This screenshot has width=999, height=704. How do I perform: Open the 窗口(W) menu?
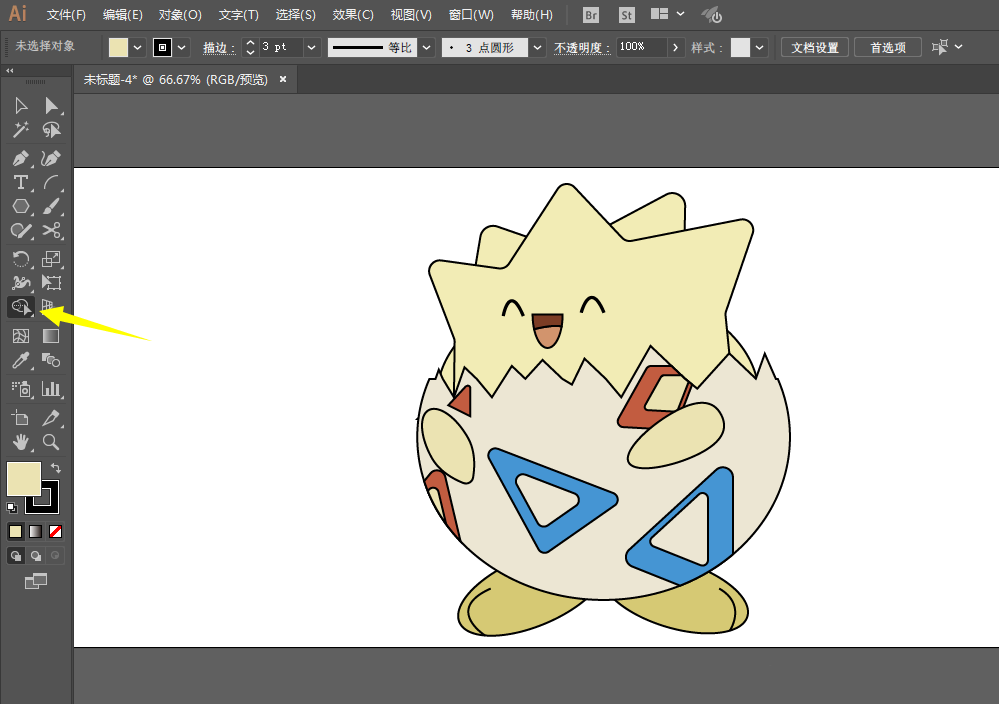tap(471, 15)
